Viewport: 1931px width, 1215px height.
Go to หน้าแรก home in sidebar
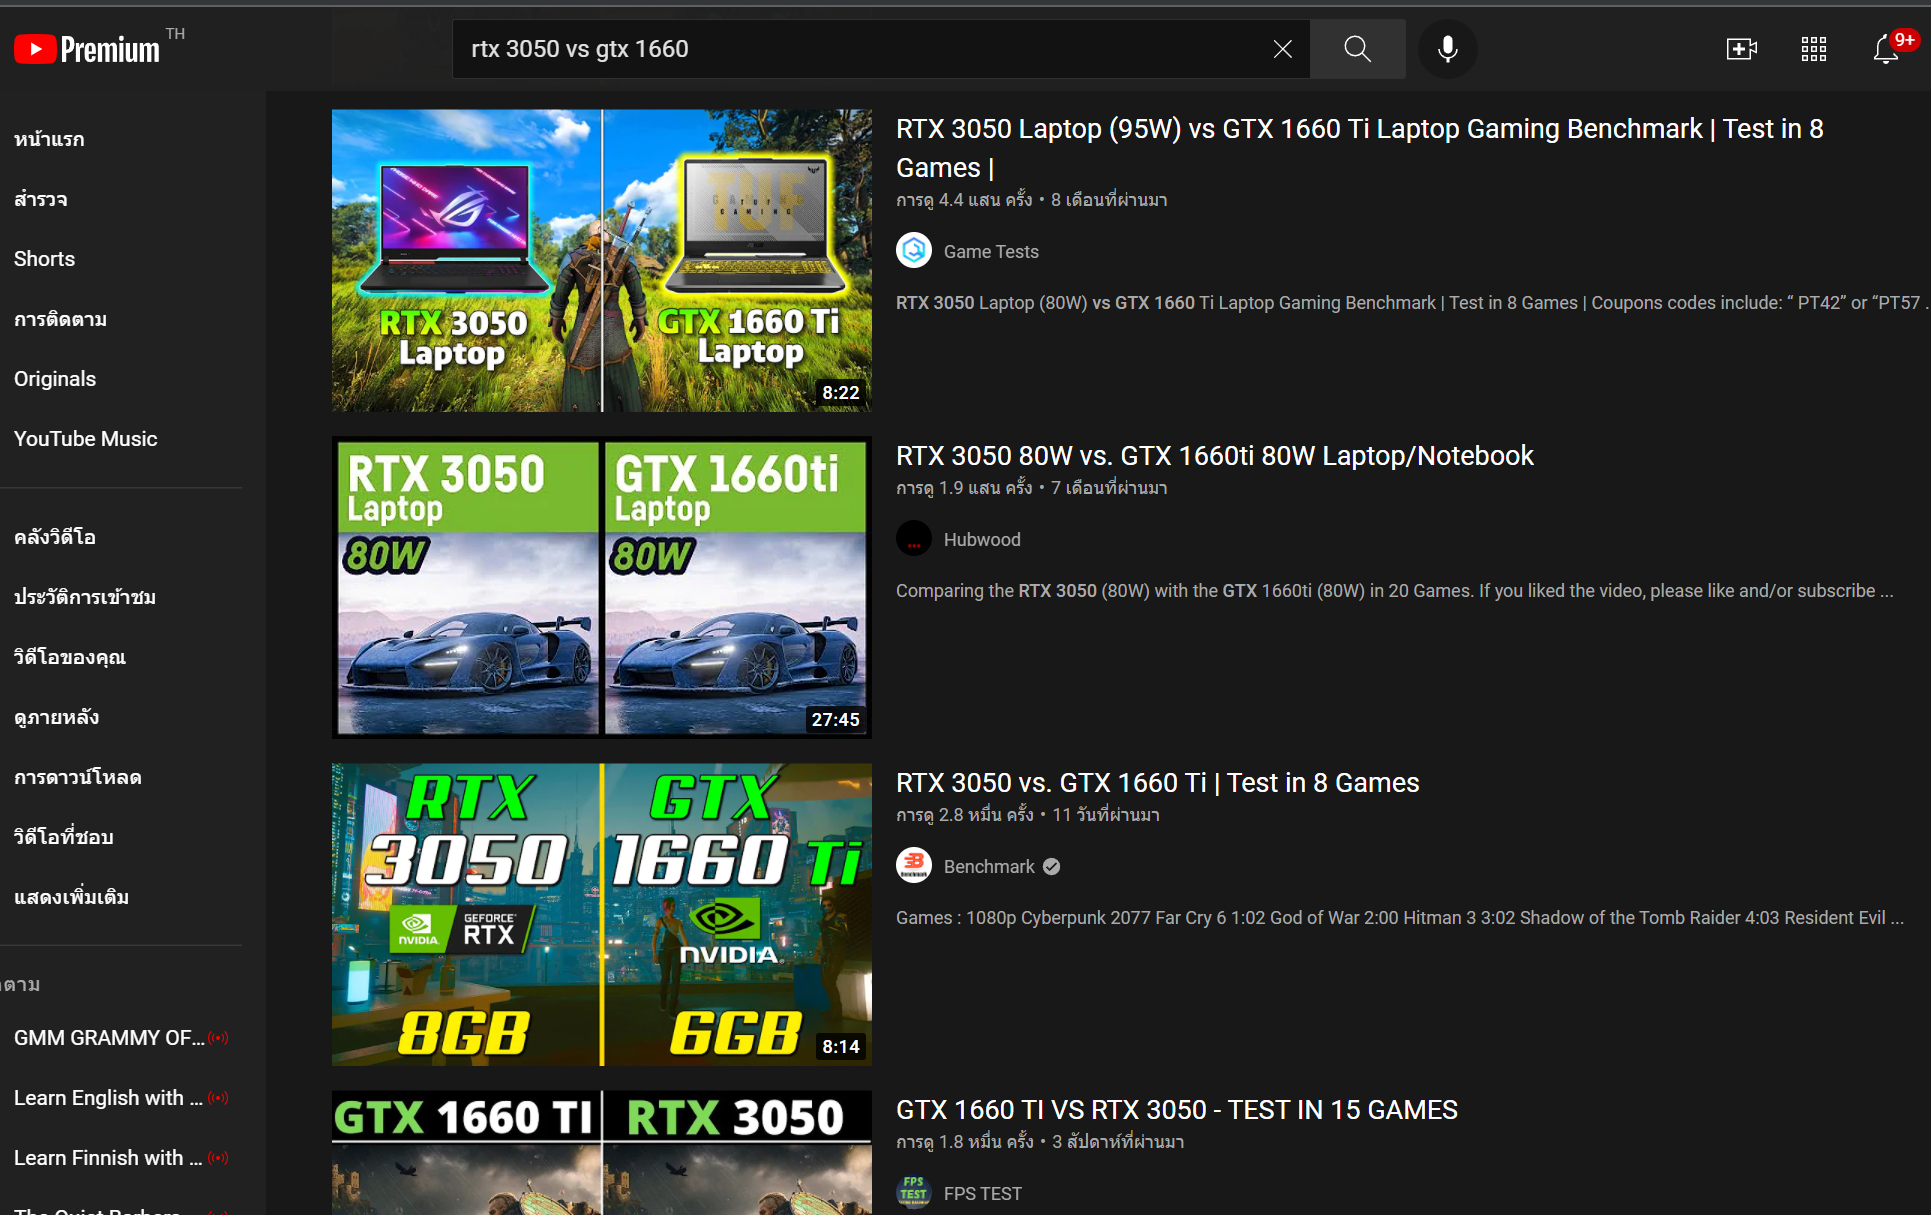[49, 139]
